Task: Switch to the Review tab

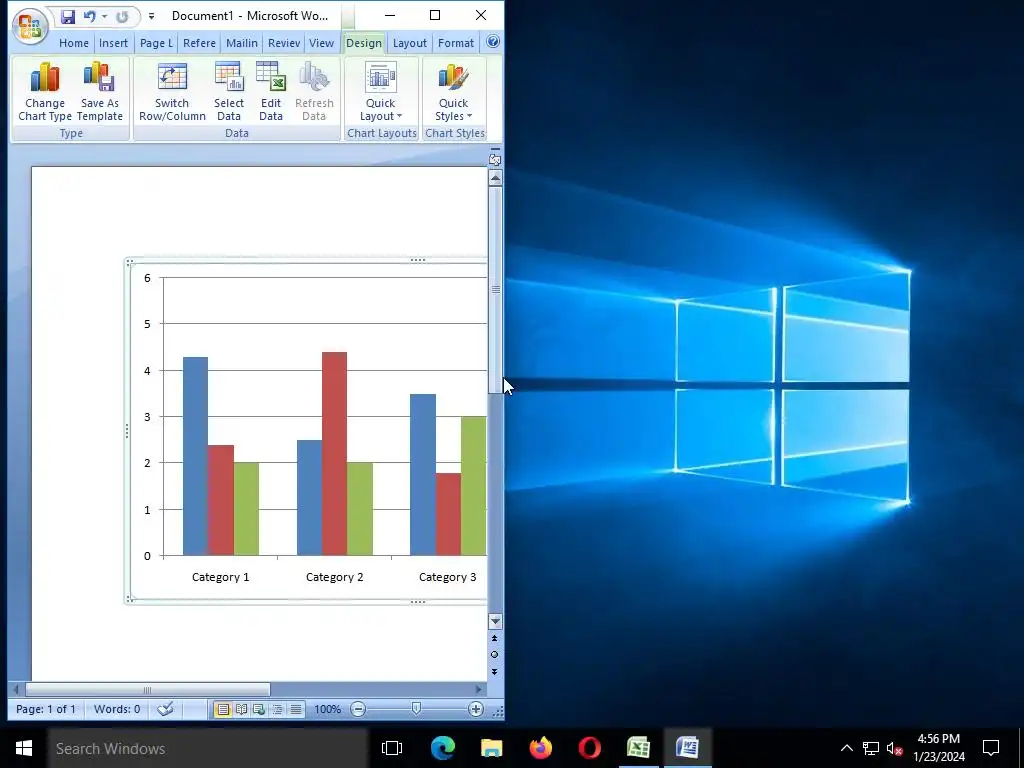Action: point(284,43)
